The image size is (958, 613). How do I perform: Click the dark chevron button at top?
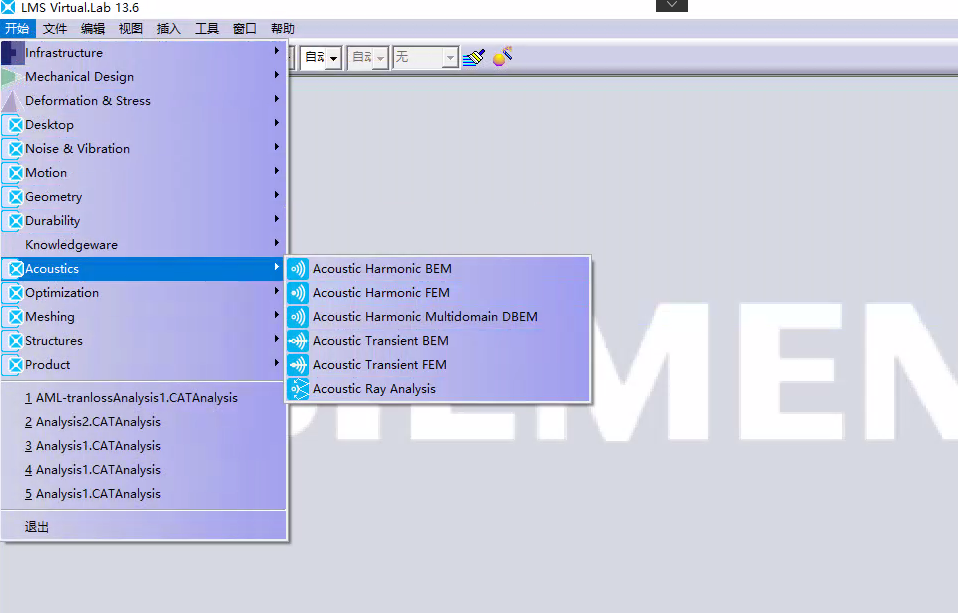(x=672, y=6)
